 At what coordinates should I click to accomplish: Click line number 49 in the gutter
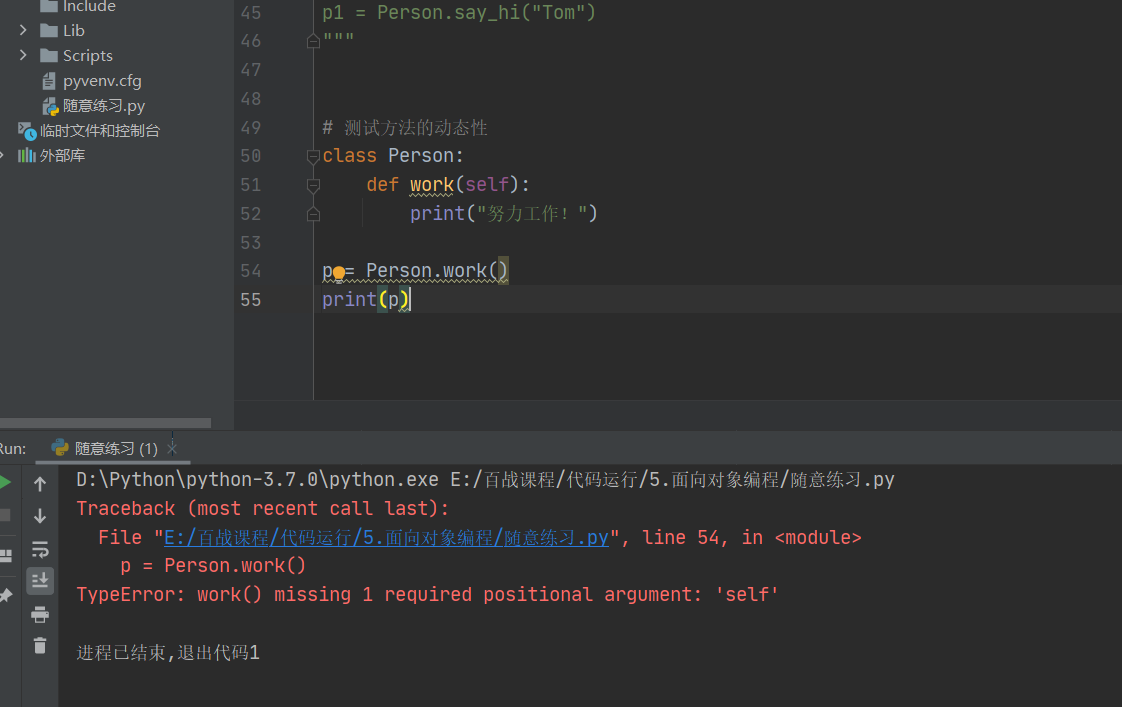(x=250, y=128)
